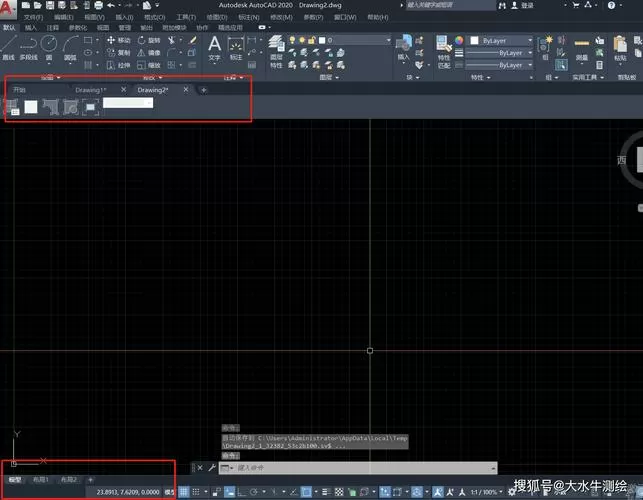Choose the Arc tool in ribbon

pyautogui.click(x=70, y=48)
